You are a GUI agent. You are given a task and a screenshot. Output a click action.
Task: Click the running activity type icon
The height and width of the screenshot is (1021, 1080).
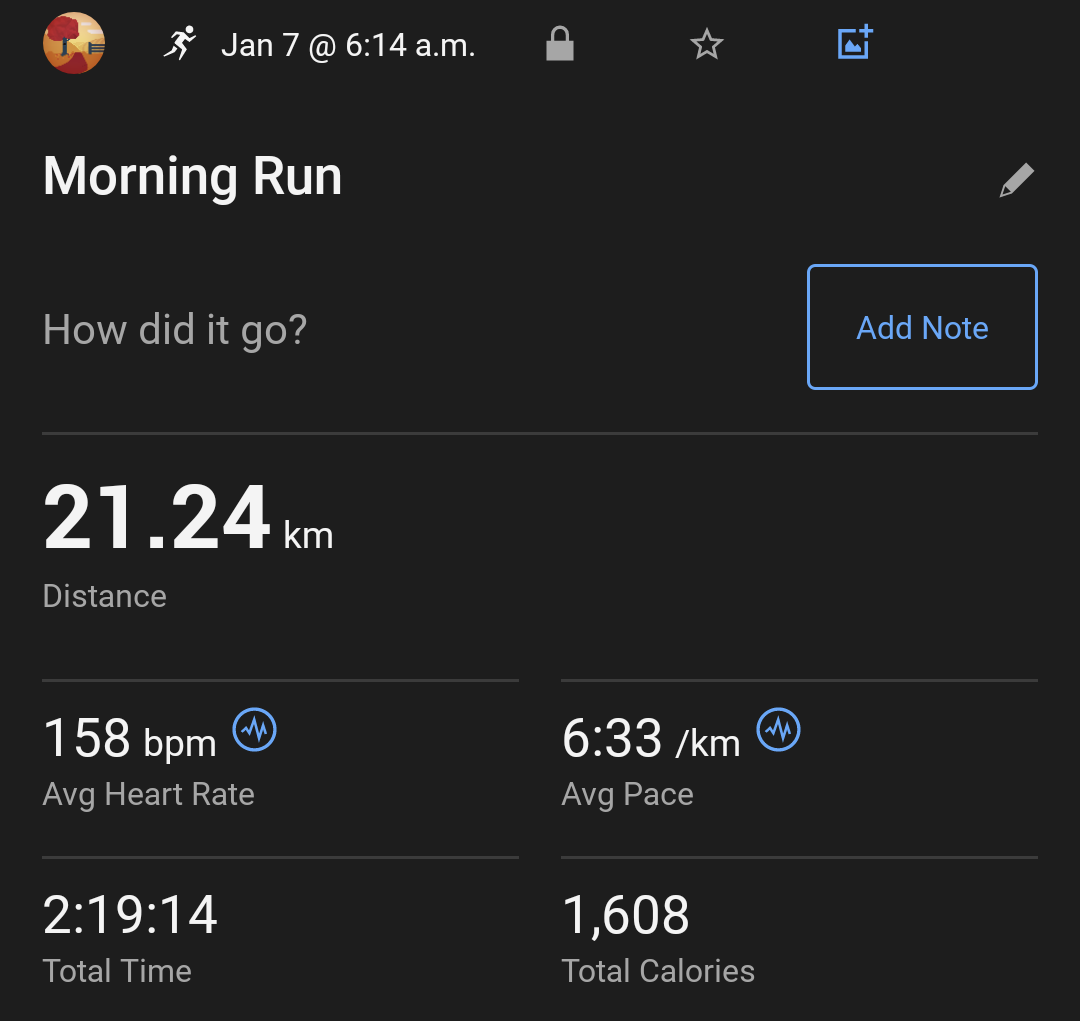point(180,44)
